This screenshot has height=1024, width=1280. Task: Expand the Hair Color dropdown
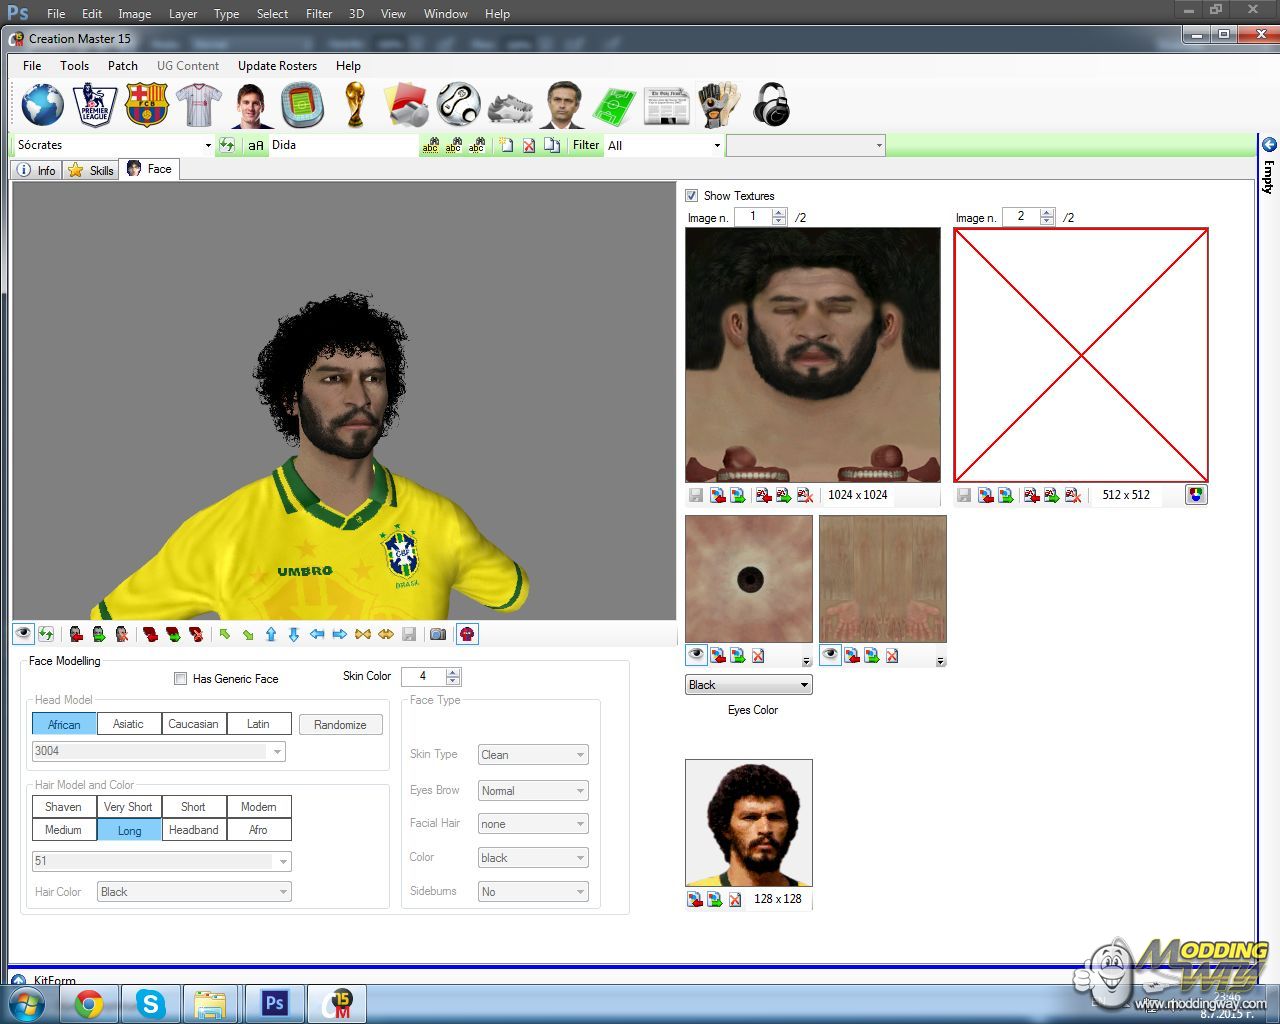pos(194,892)
